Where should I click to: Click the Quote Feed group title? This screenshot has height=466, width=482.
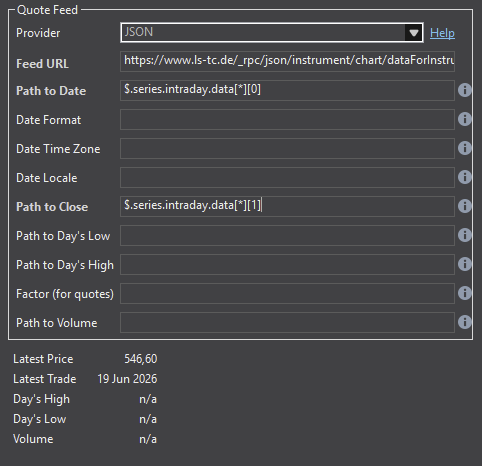47,10
